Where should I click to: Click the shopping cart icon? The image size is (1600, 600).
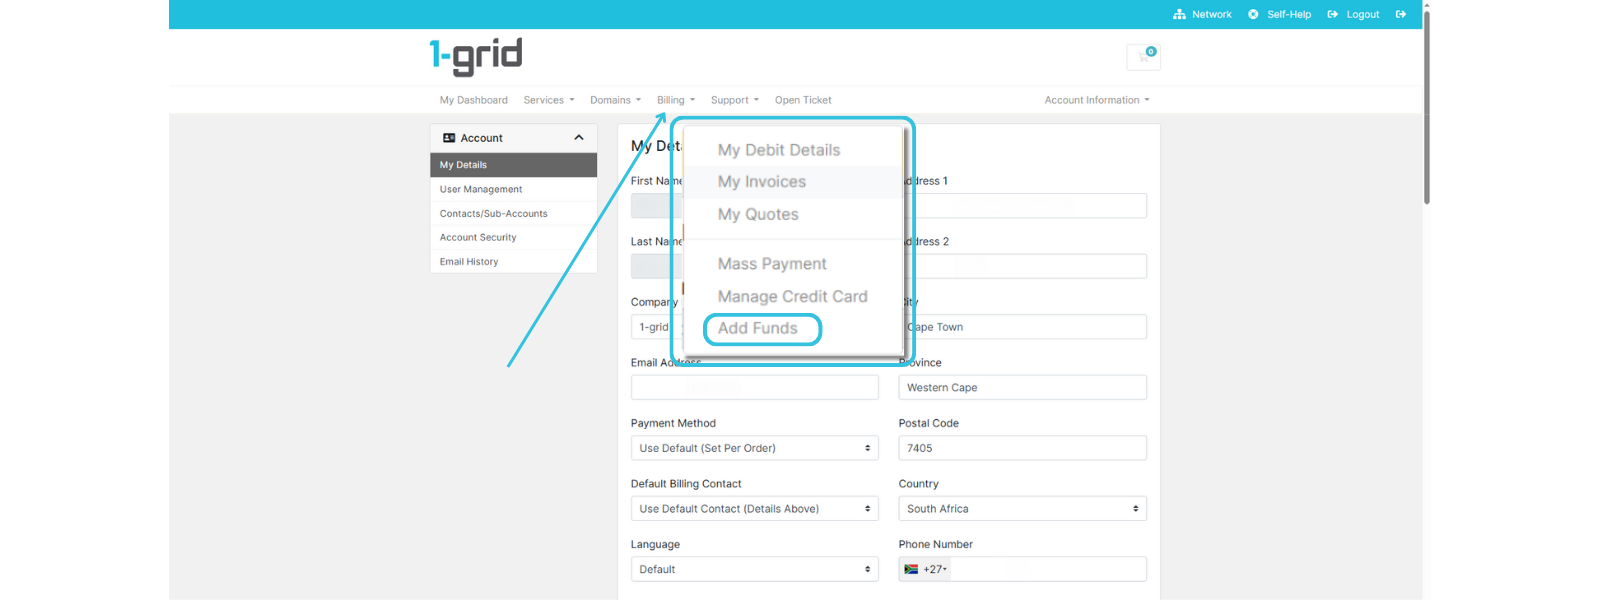tap(1143, 57)
